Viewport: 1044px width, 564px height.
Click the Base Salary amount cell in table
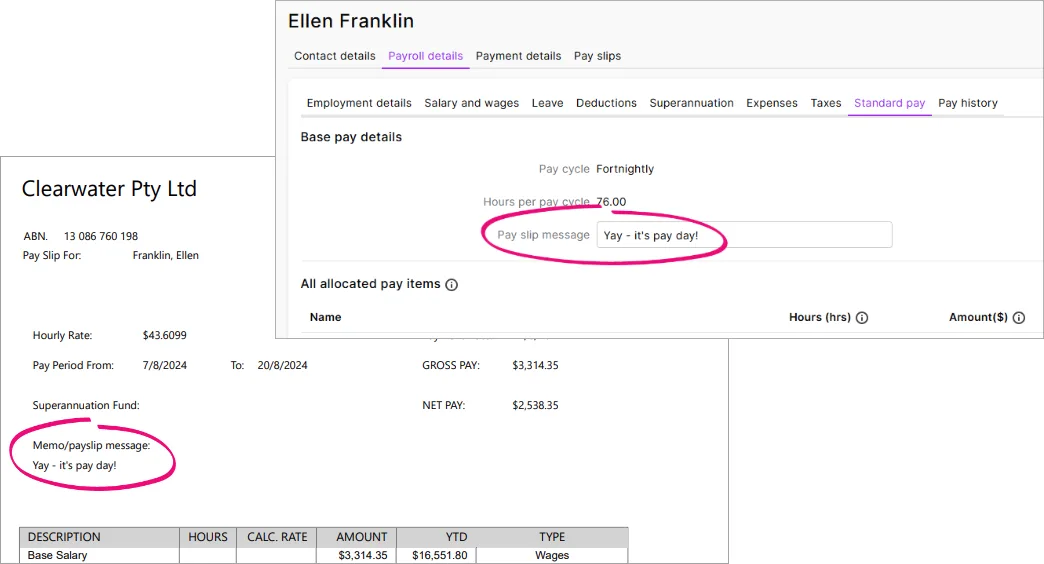click(x=363, y=555)
